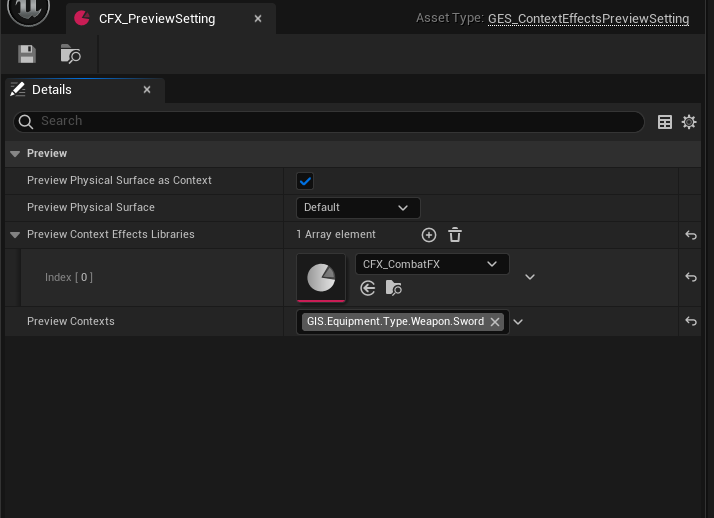Screen dimensions: 714x518
Task: Click the Preview Physical Surface as Context label
Action: (119, 181)
